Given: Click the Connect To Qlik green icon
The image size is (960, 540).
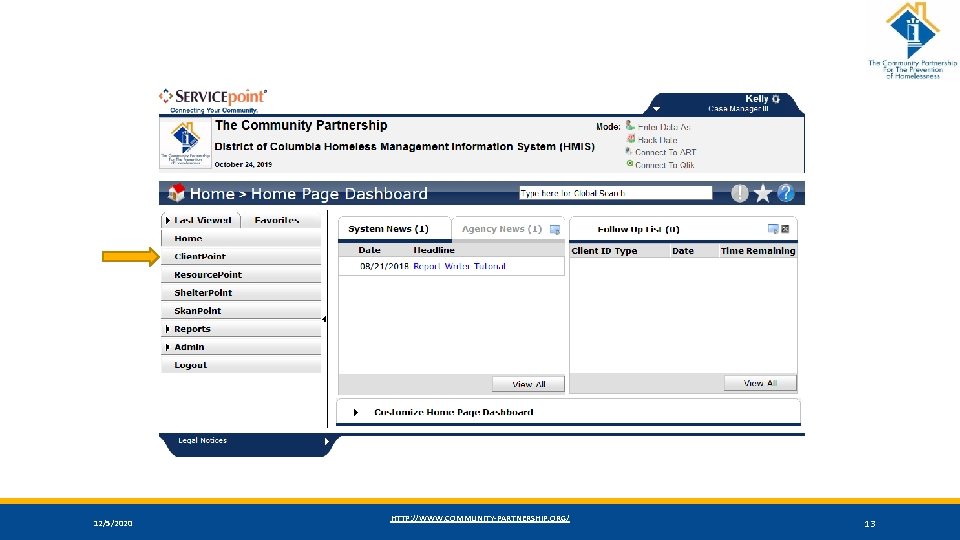Looking at the screenshot, I should [629, 164].
